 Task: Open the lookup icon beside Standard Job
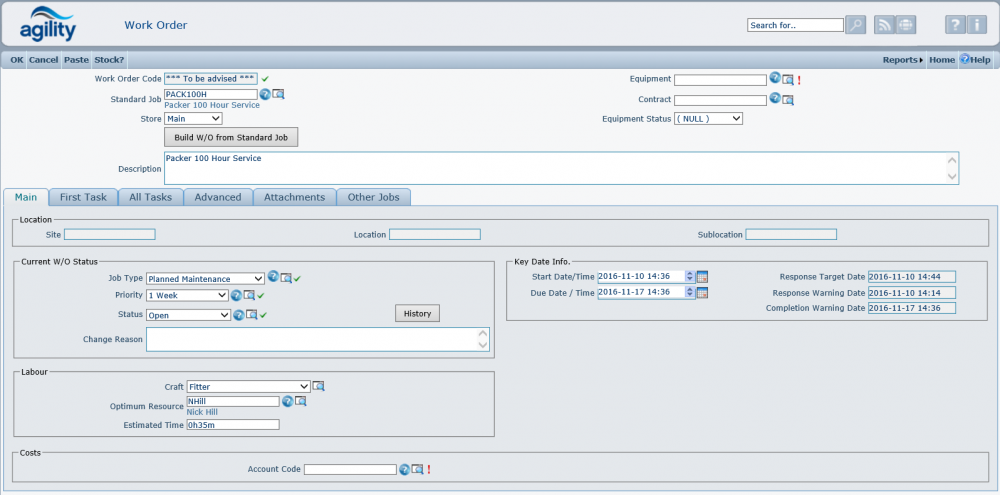click(279, 94)
